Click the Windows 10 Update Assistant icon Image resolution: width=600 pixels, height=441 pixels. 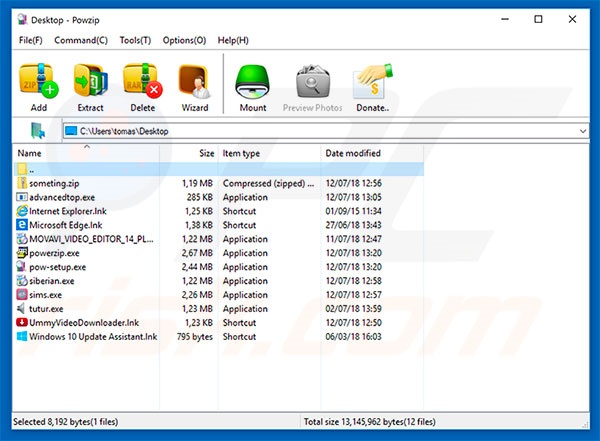(x=22, y=336)
